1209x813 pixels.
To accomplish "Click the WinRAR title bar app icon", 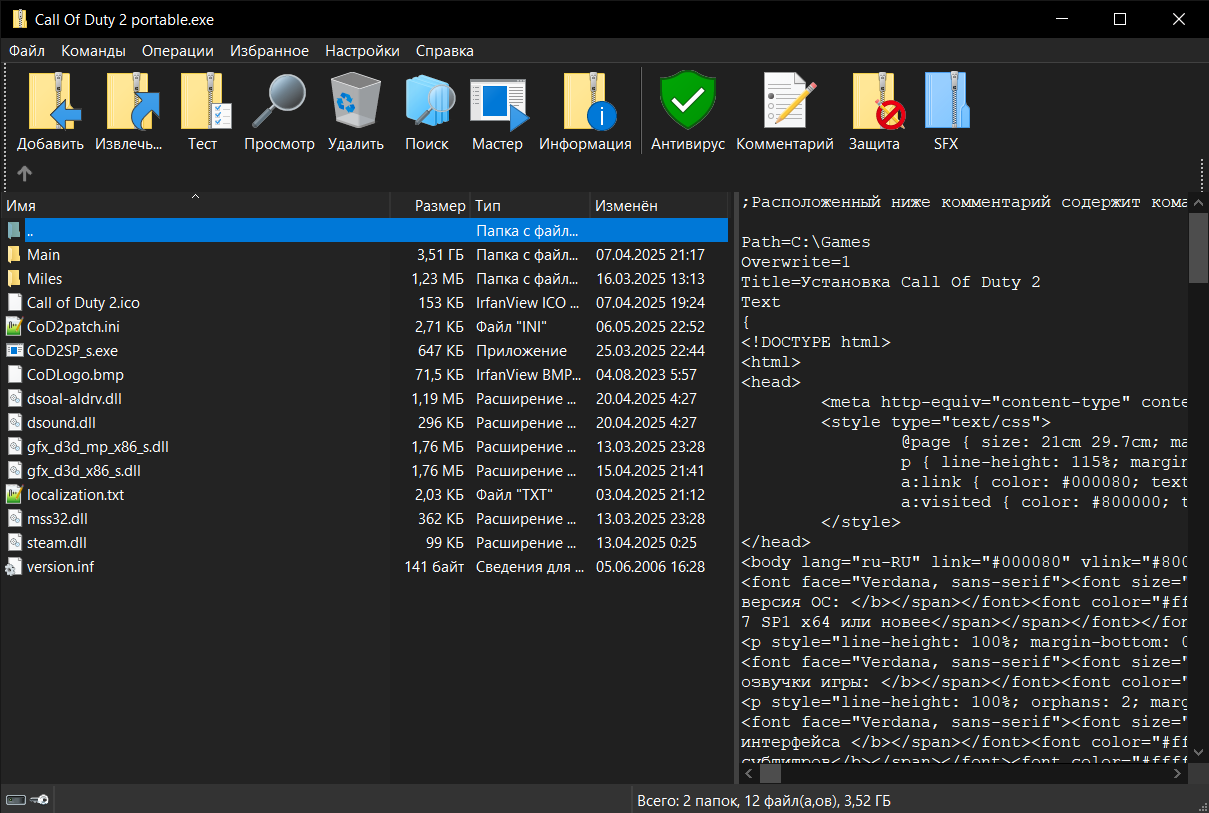I will pyautogui.click(x=19, y=19).
